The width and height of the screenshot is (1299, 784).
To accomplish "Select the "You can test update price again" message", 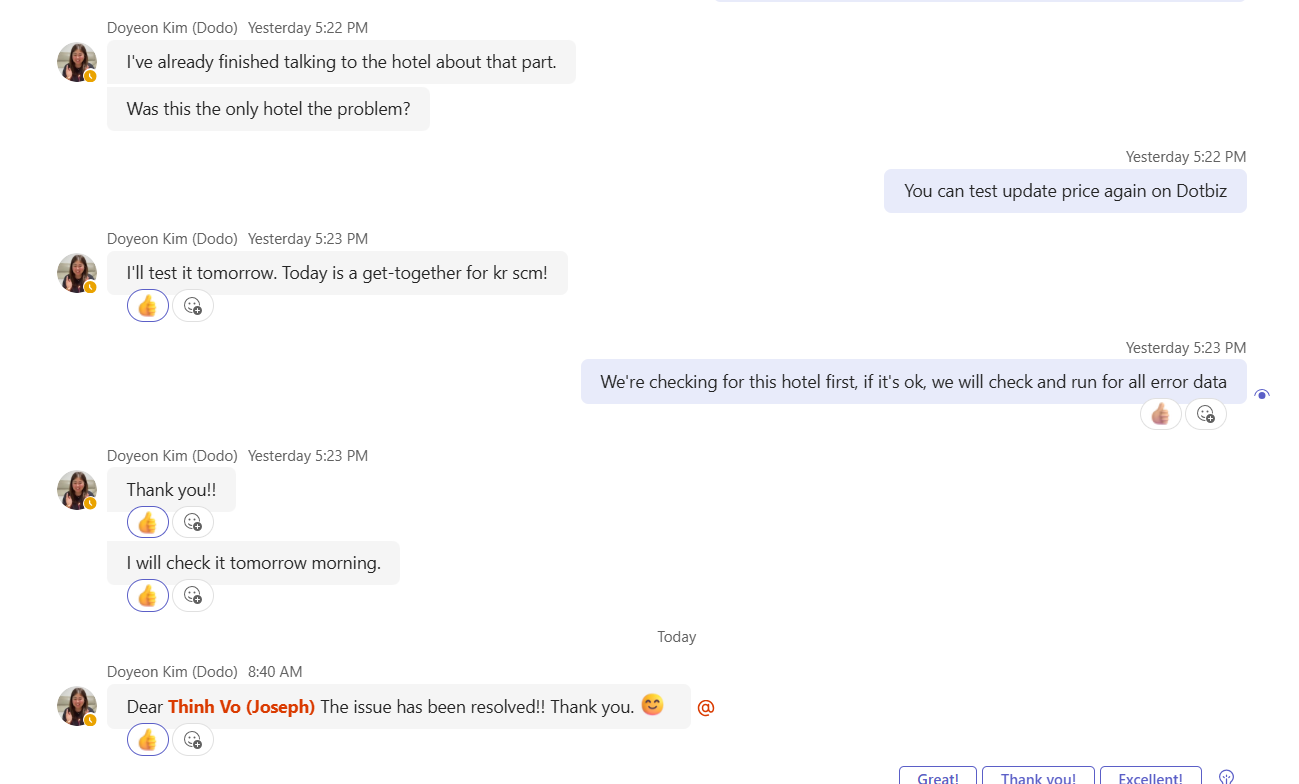I will (1064, 191).
